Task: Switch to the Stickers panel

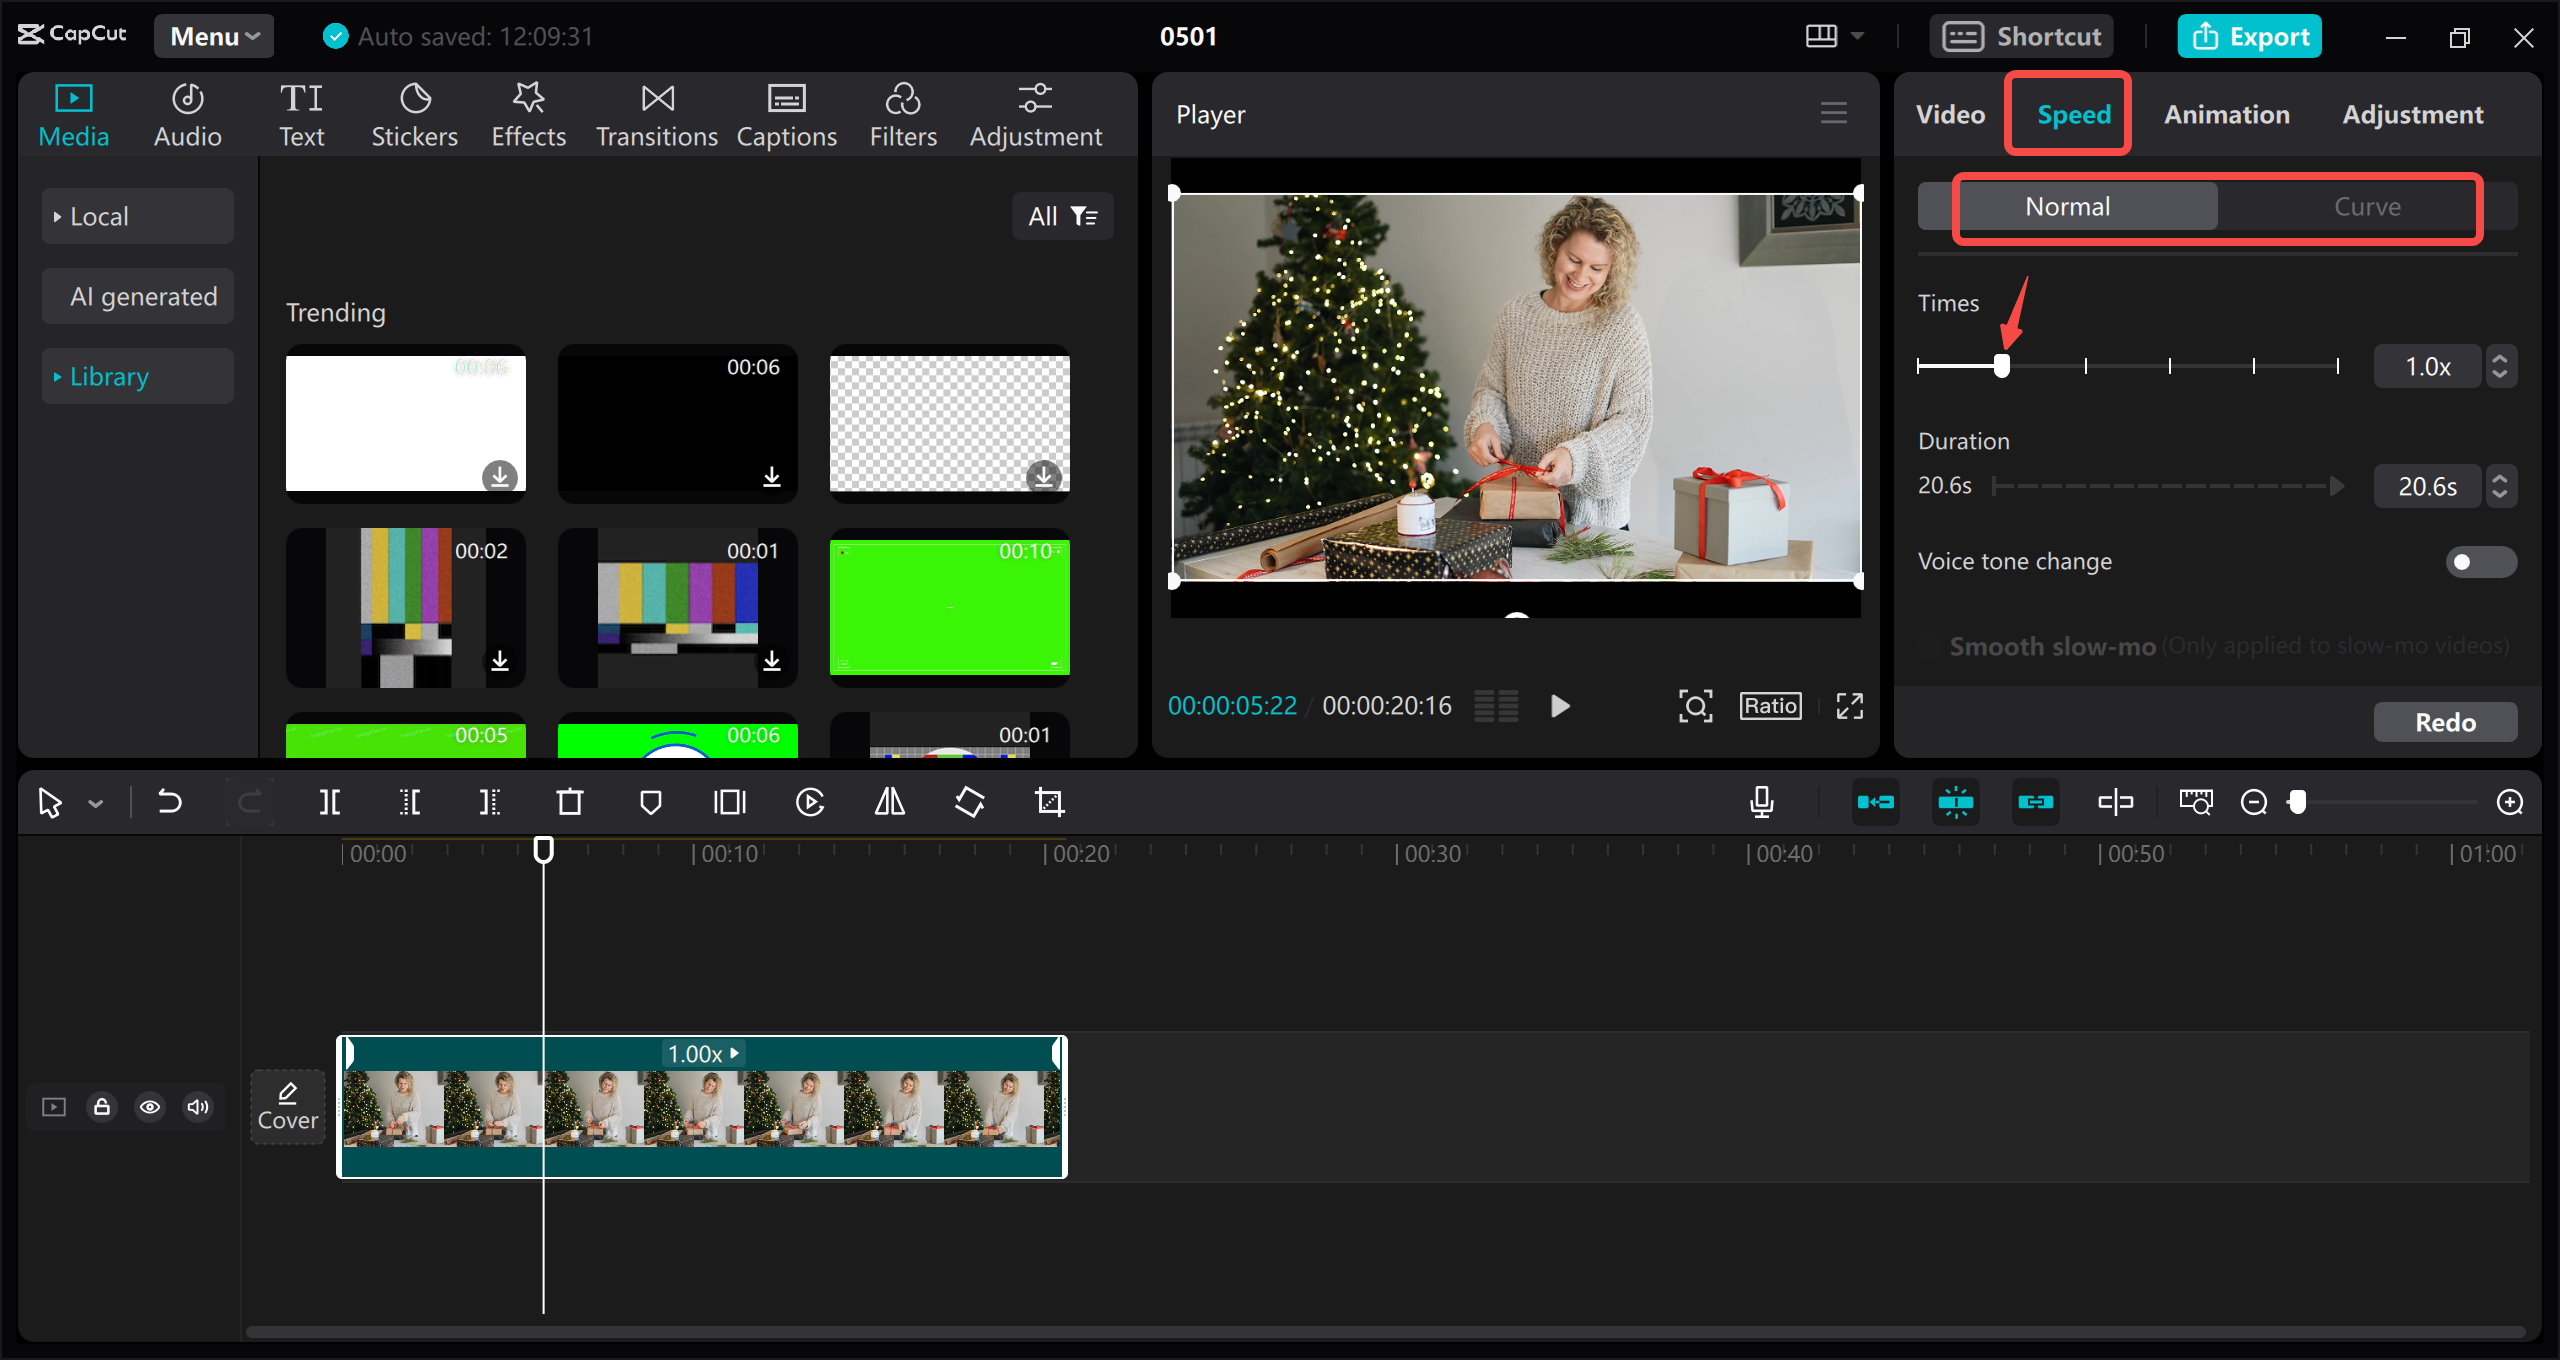Action: pyautogui.click(x=414, y=113)
